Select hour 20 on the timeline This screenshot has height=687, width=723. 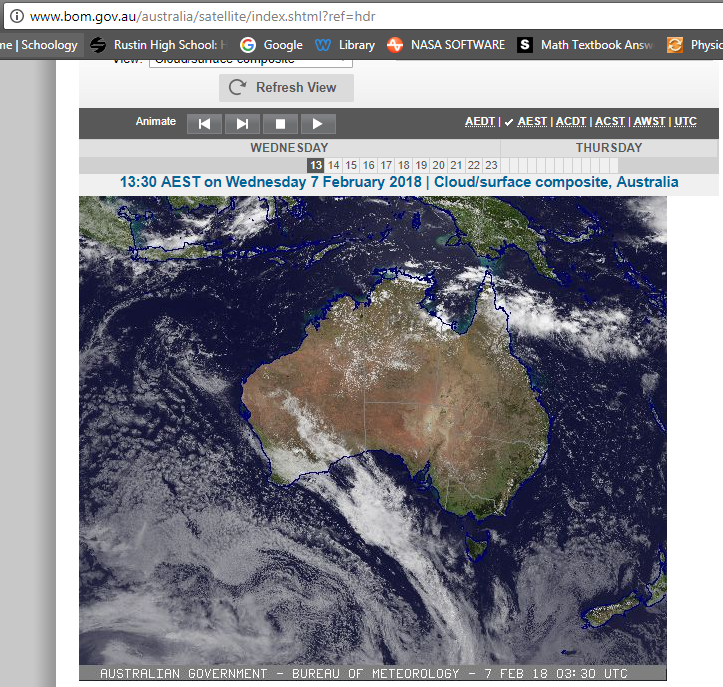[x=439, y=165]
